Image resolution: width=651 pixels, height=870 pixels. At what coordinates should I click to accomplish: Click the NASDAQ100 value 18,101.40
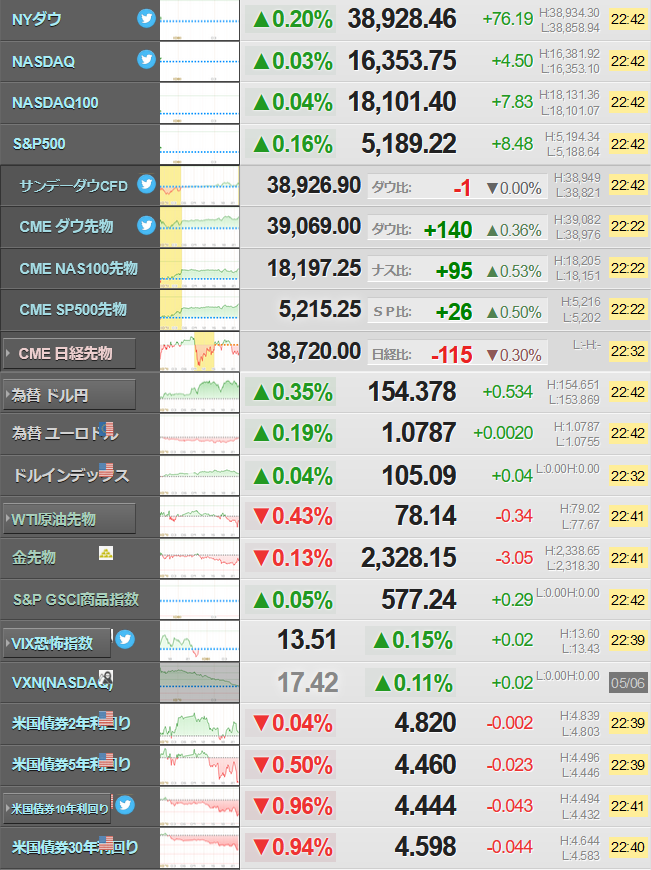(402, 102)
